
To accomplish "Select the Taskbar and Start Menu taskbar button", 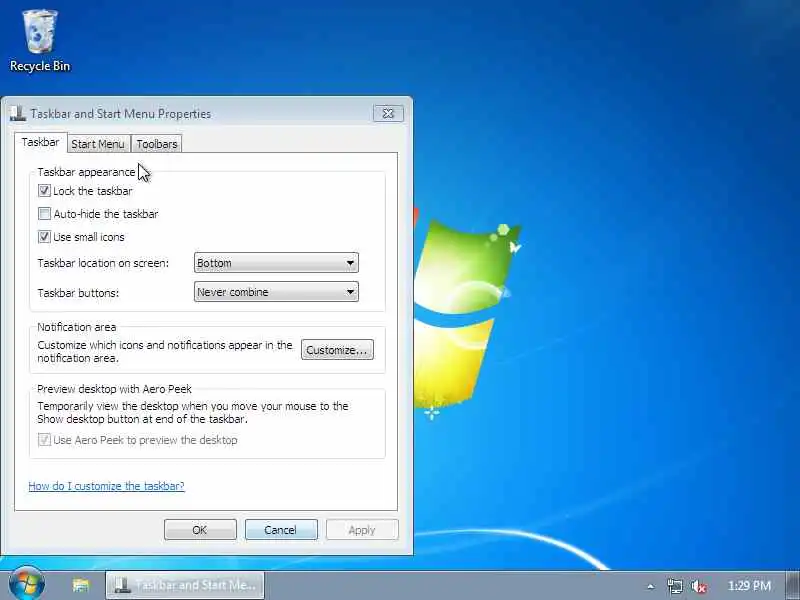I will click(x=185, y=585).
